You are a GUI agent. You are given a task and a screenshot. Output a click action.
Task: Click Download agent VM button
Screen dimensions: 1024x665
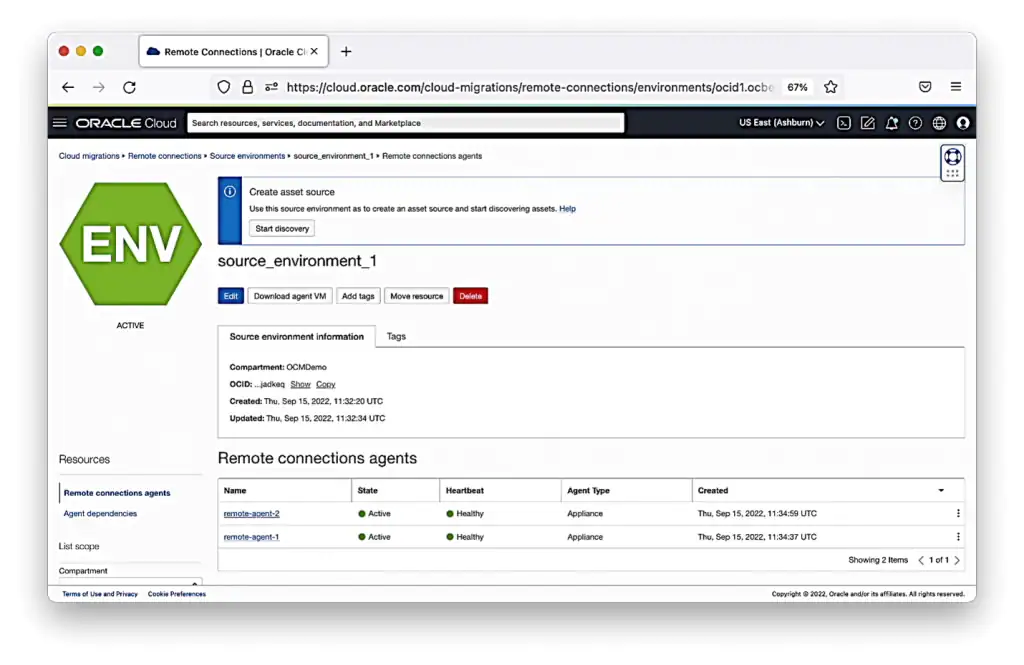tap(290, 296)
